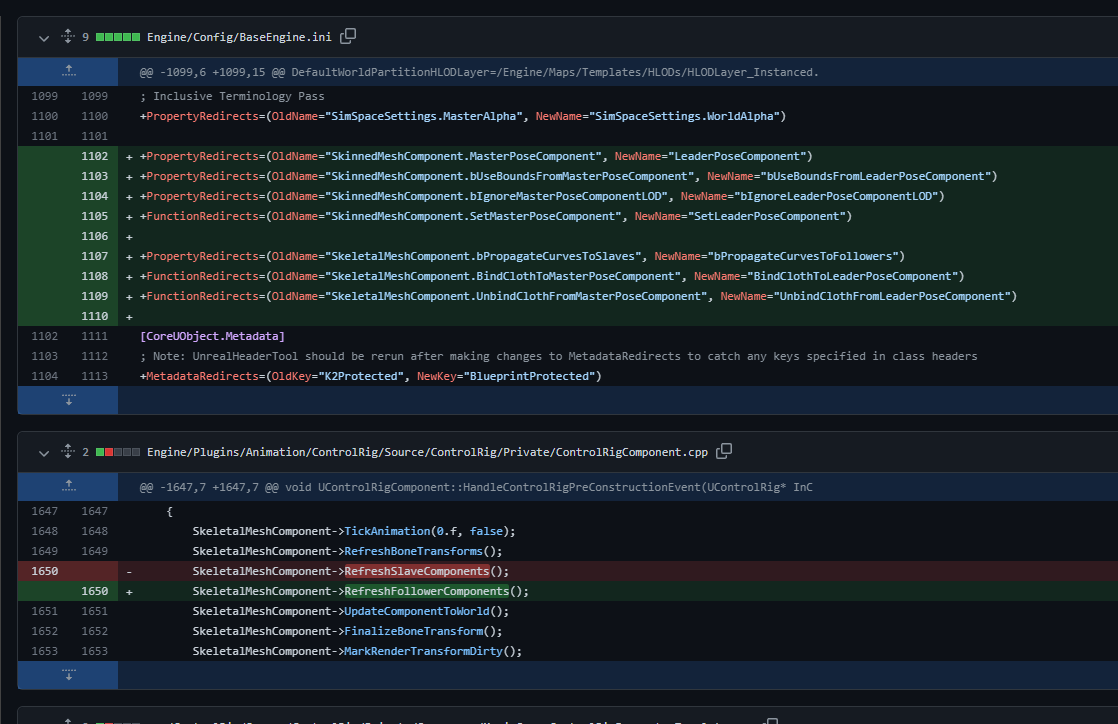The width and height of the screenshot is (1118, 724).
Task: Click the highlighted RefreshSlaveComponents text
Action: click(416, 571)
